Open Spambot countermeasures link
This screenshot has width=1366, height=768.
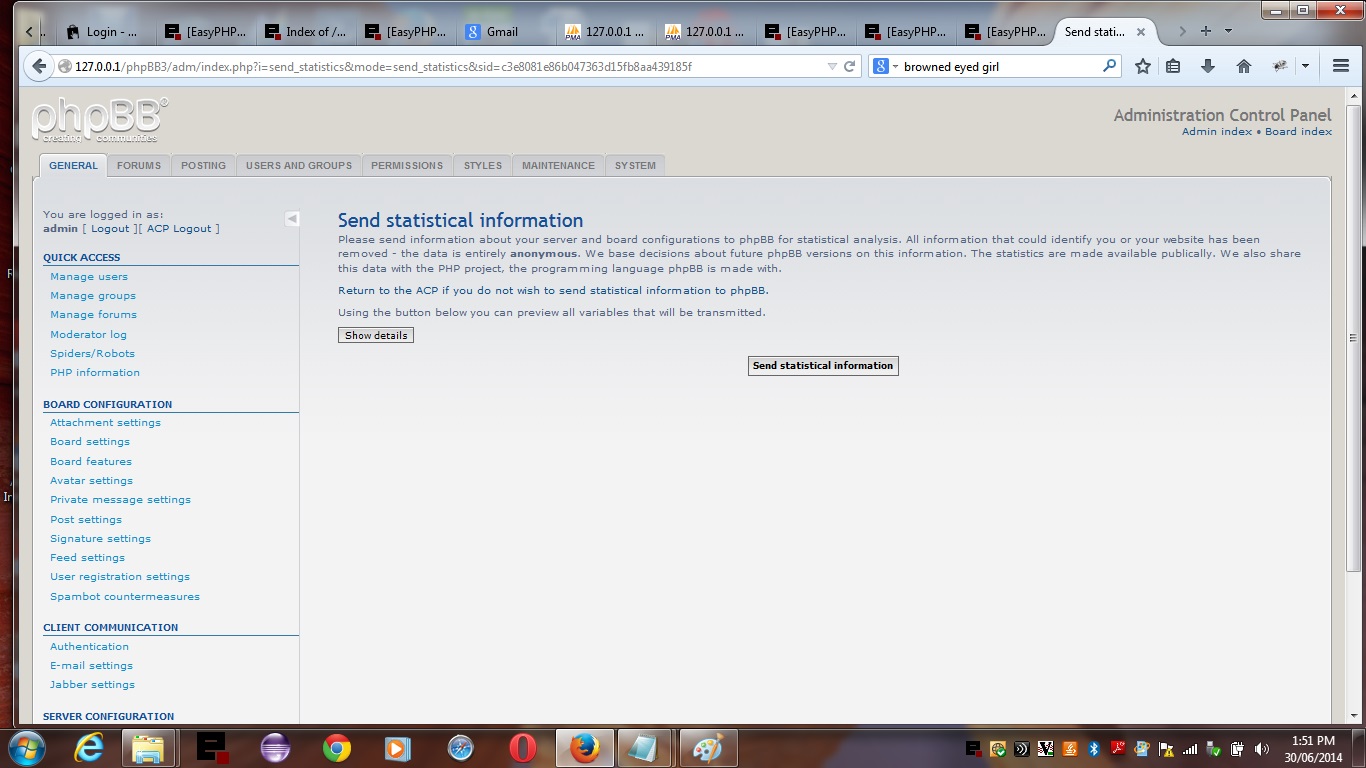125,597
